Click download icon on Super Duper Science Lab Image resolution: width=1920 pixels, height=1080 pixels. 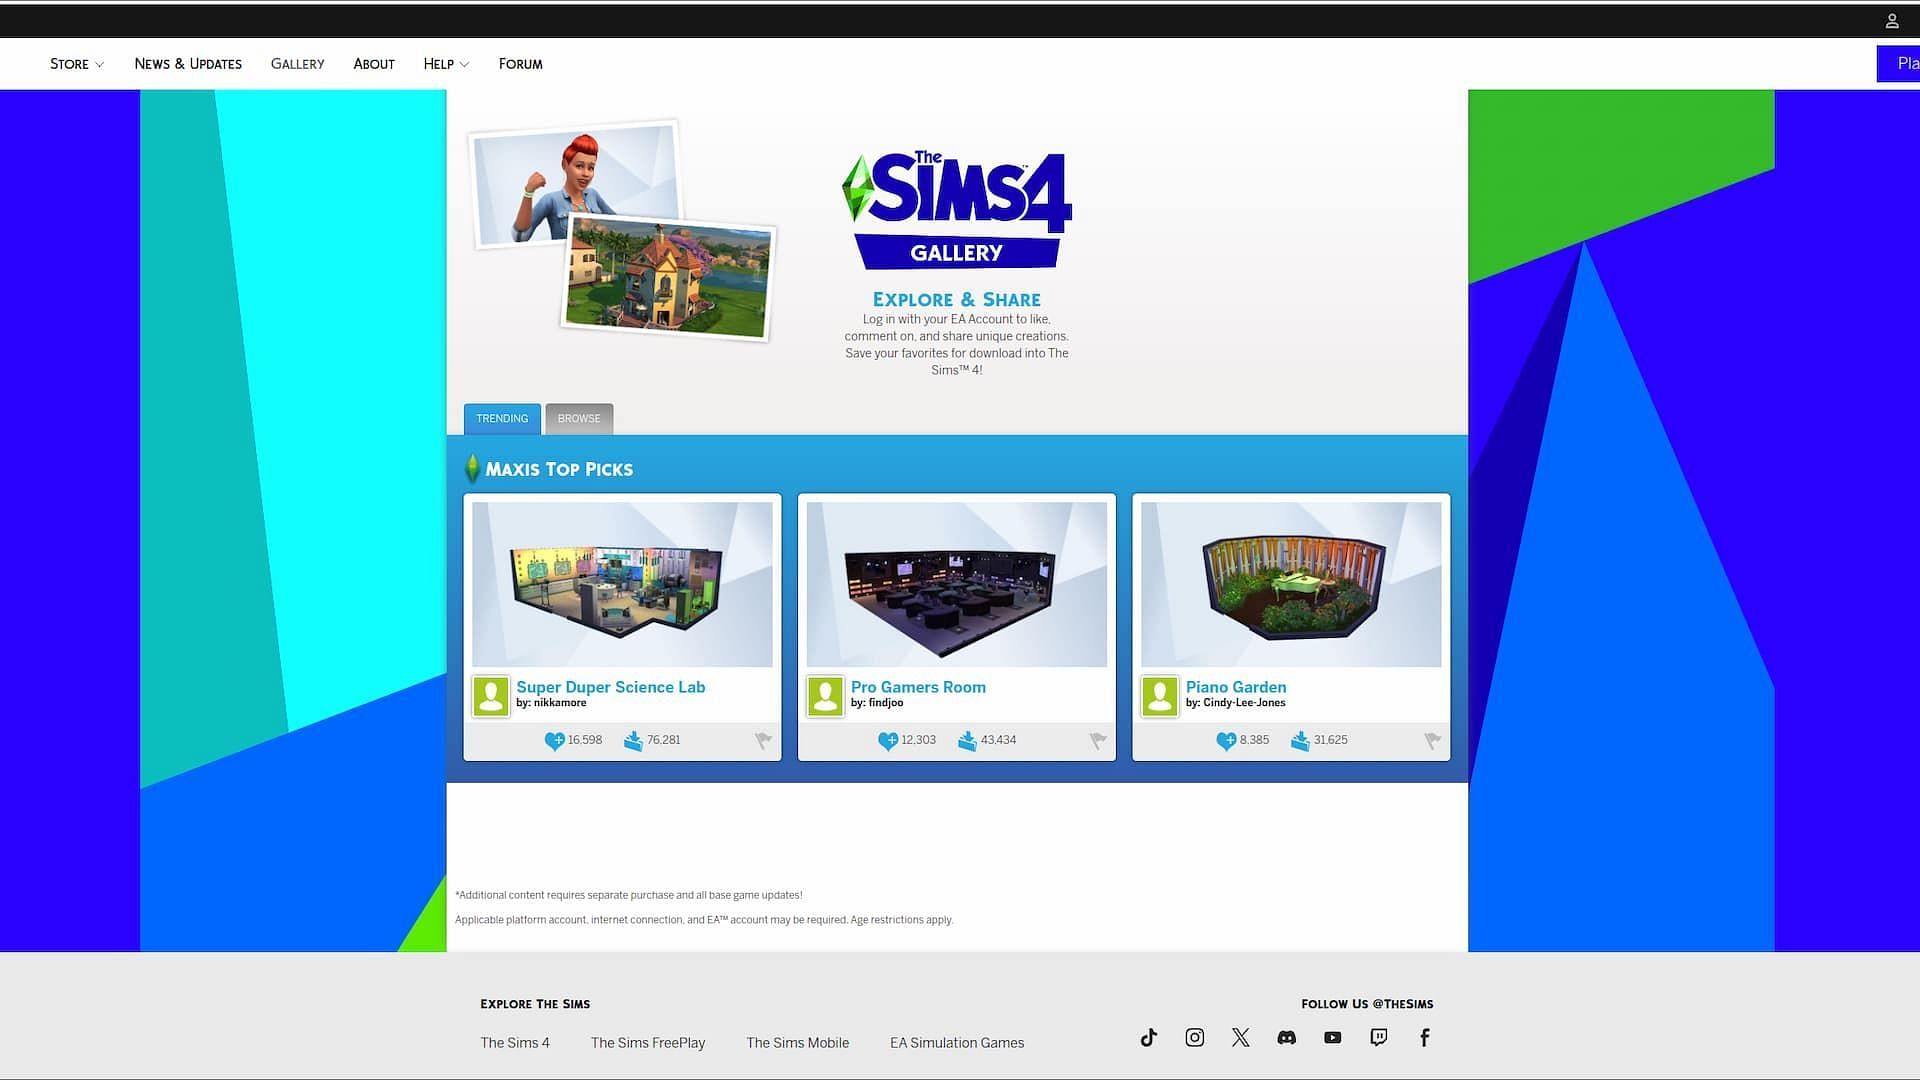pos(633,741)
